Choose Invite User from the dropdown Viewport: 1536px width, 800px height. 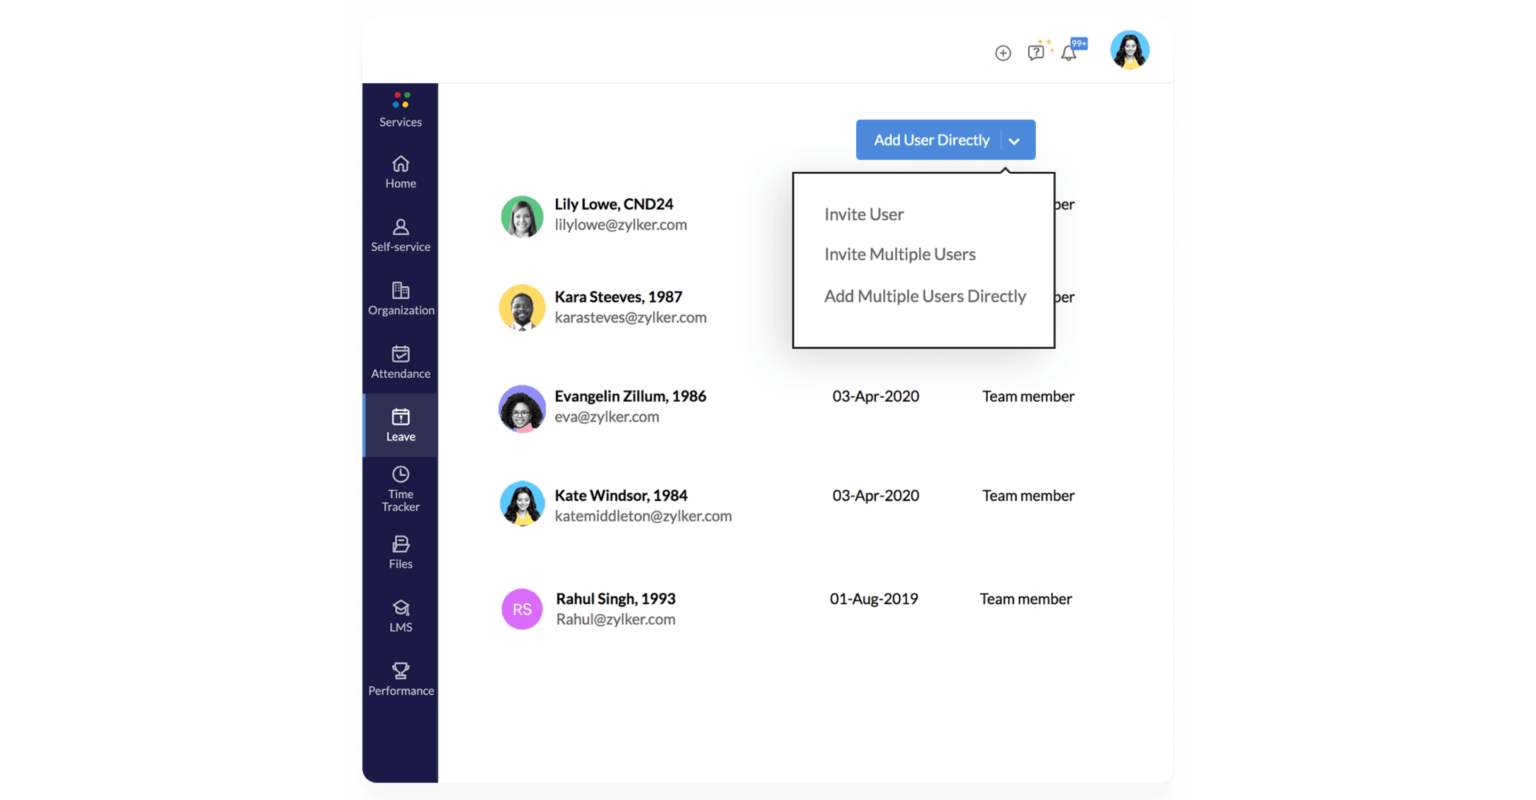pos(864,214)
